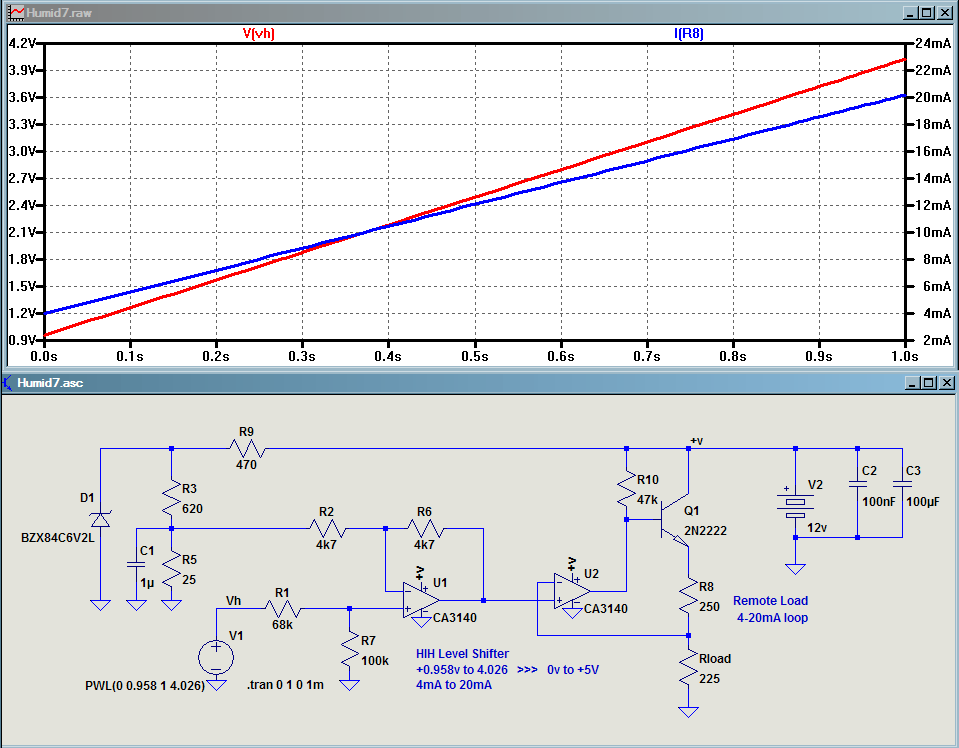This screenshot has width=959, height=748.
Task: Select the PWL(0 0.958 1 4.026) source value
Action: tap(145, 686)
